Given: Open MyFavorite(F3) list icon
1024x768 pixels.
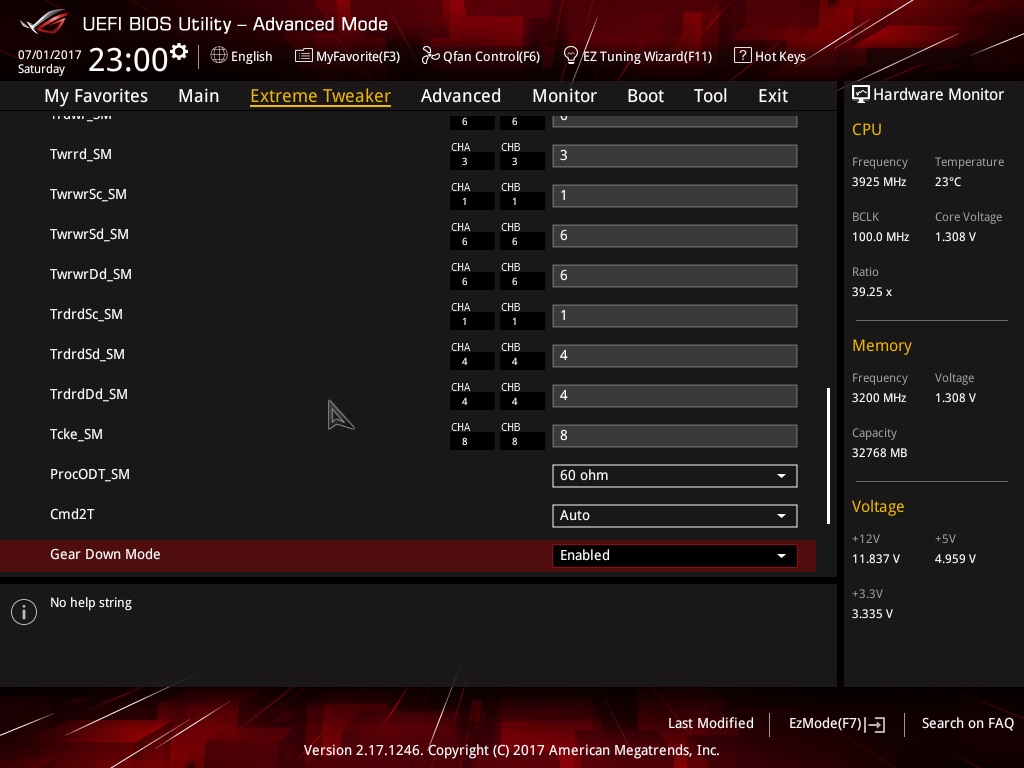Looking at the screenshot, I should coord(303,56).
